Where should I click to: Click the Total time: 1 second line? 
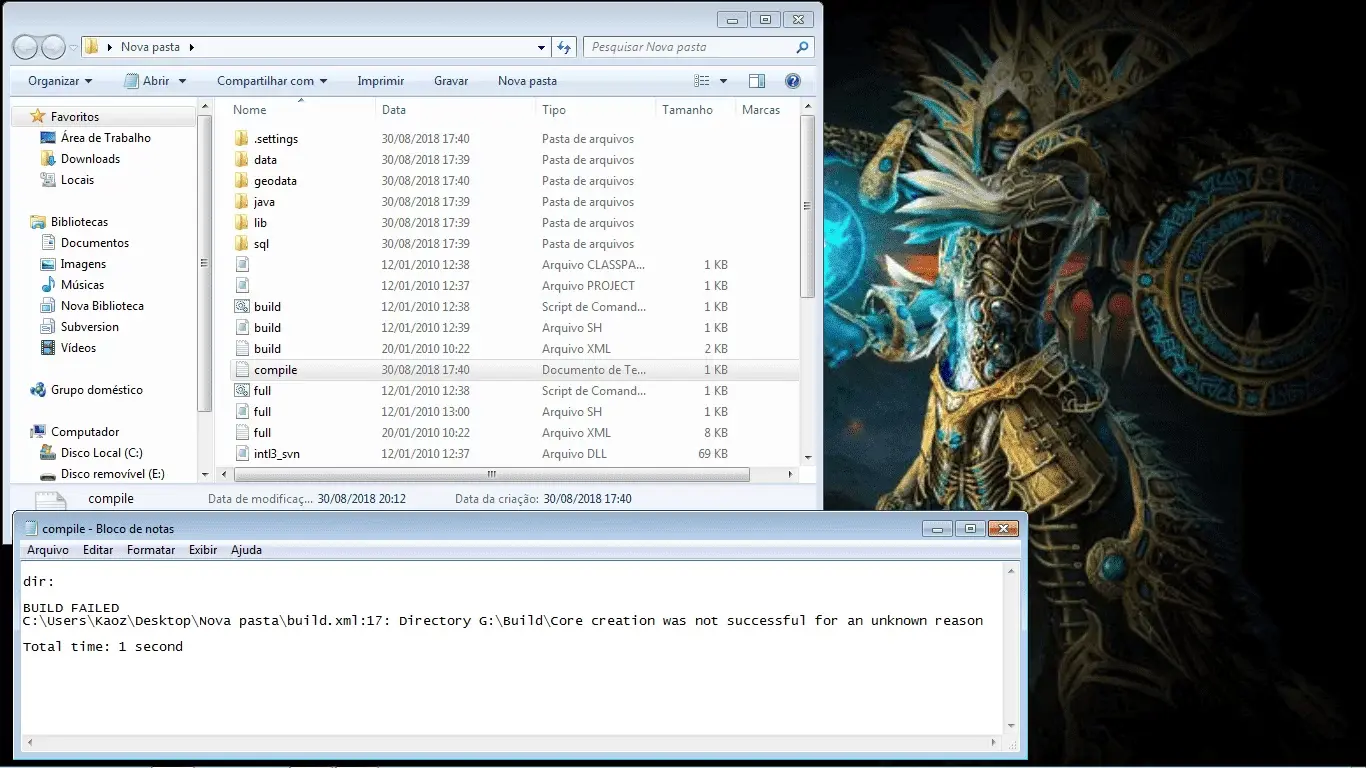pyautogui.click(x=103, y=647)
